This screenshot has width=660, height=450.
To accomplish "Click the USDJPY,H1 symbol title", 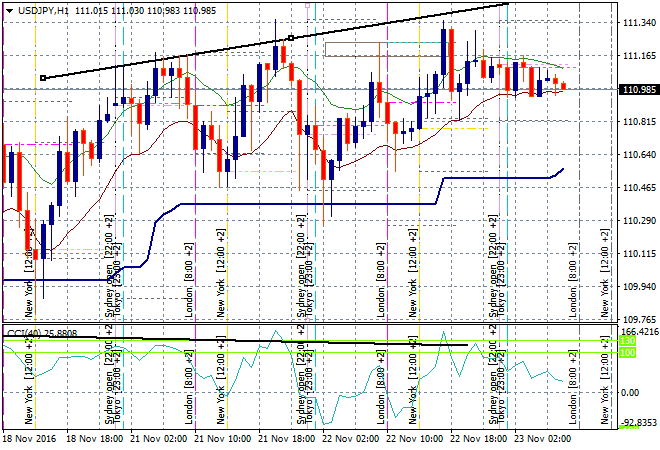I will tap(43, 11).
